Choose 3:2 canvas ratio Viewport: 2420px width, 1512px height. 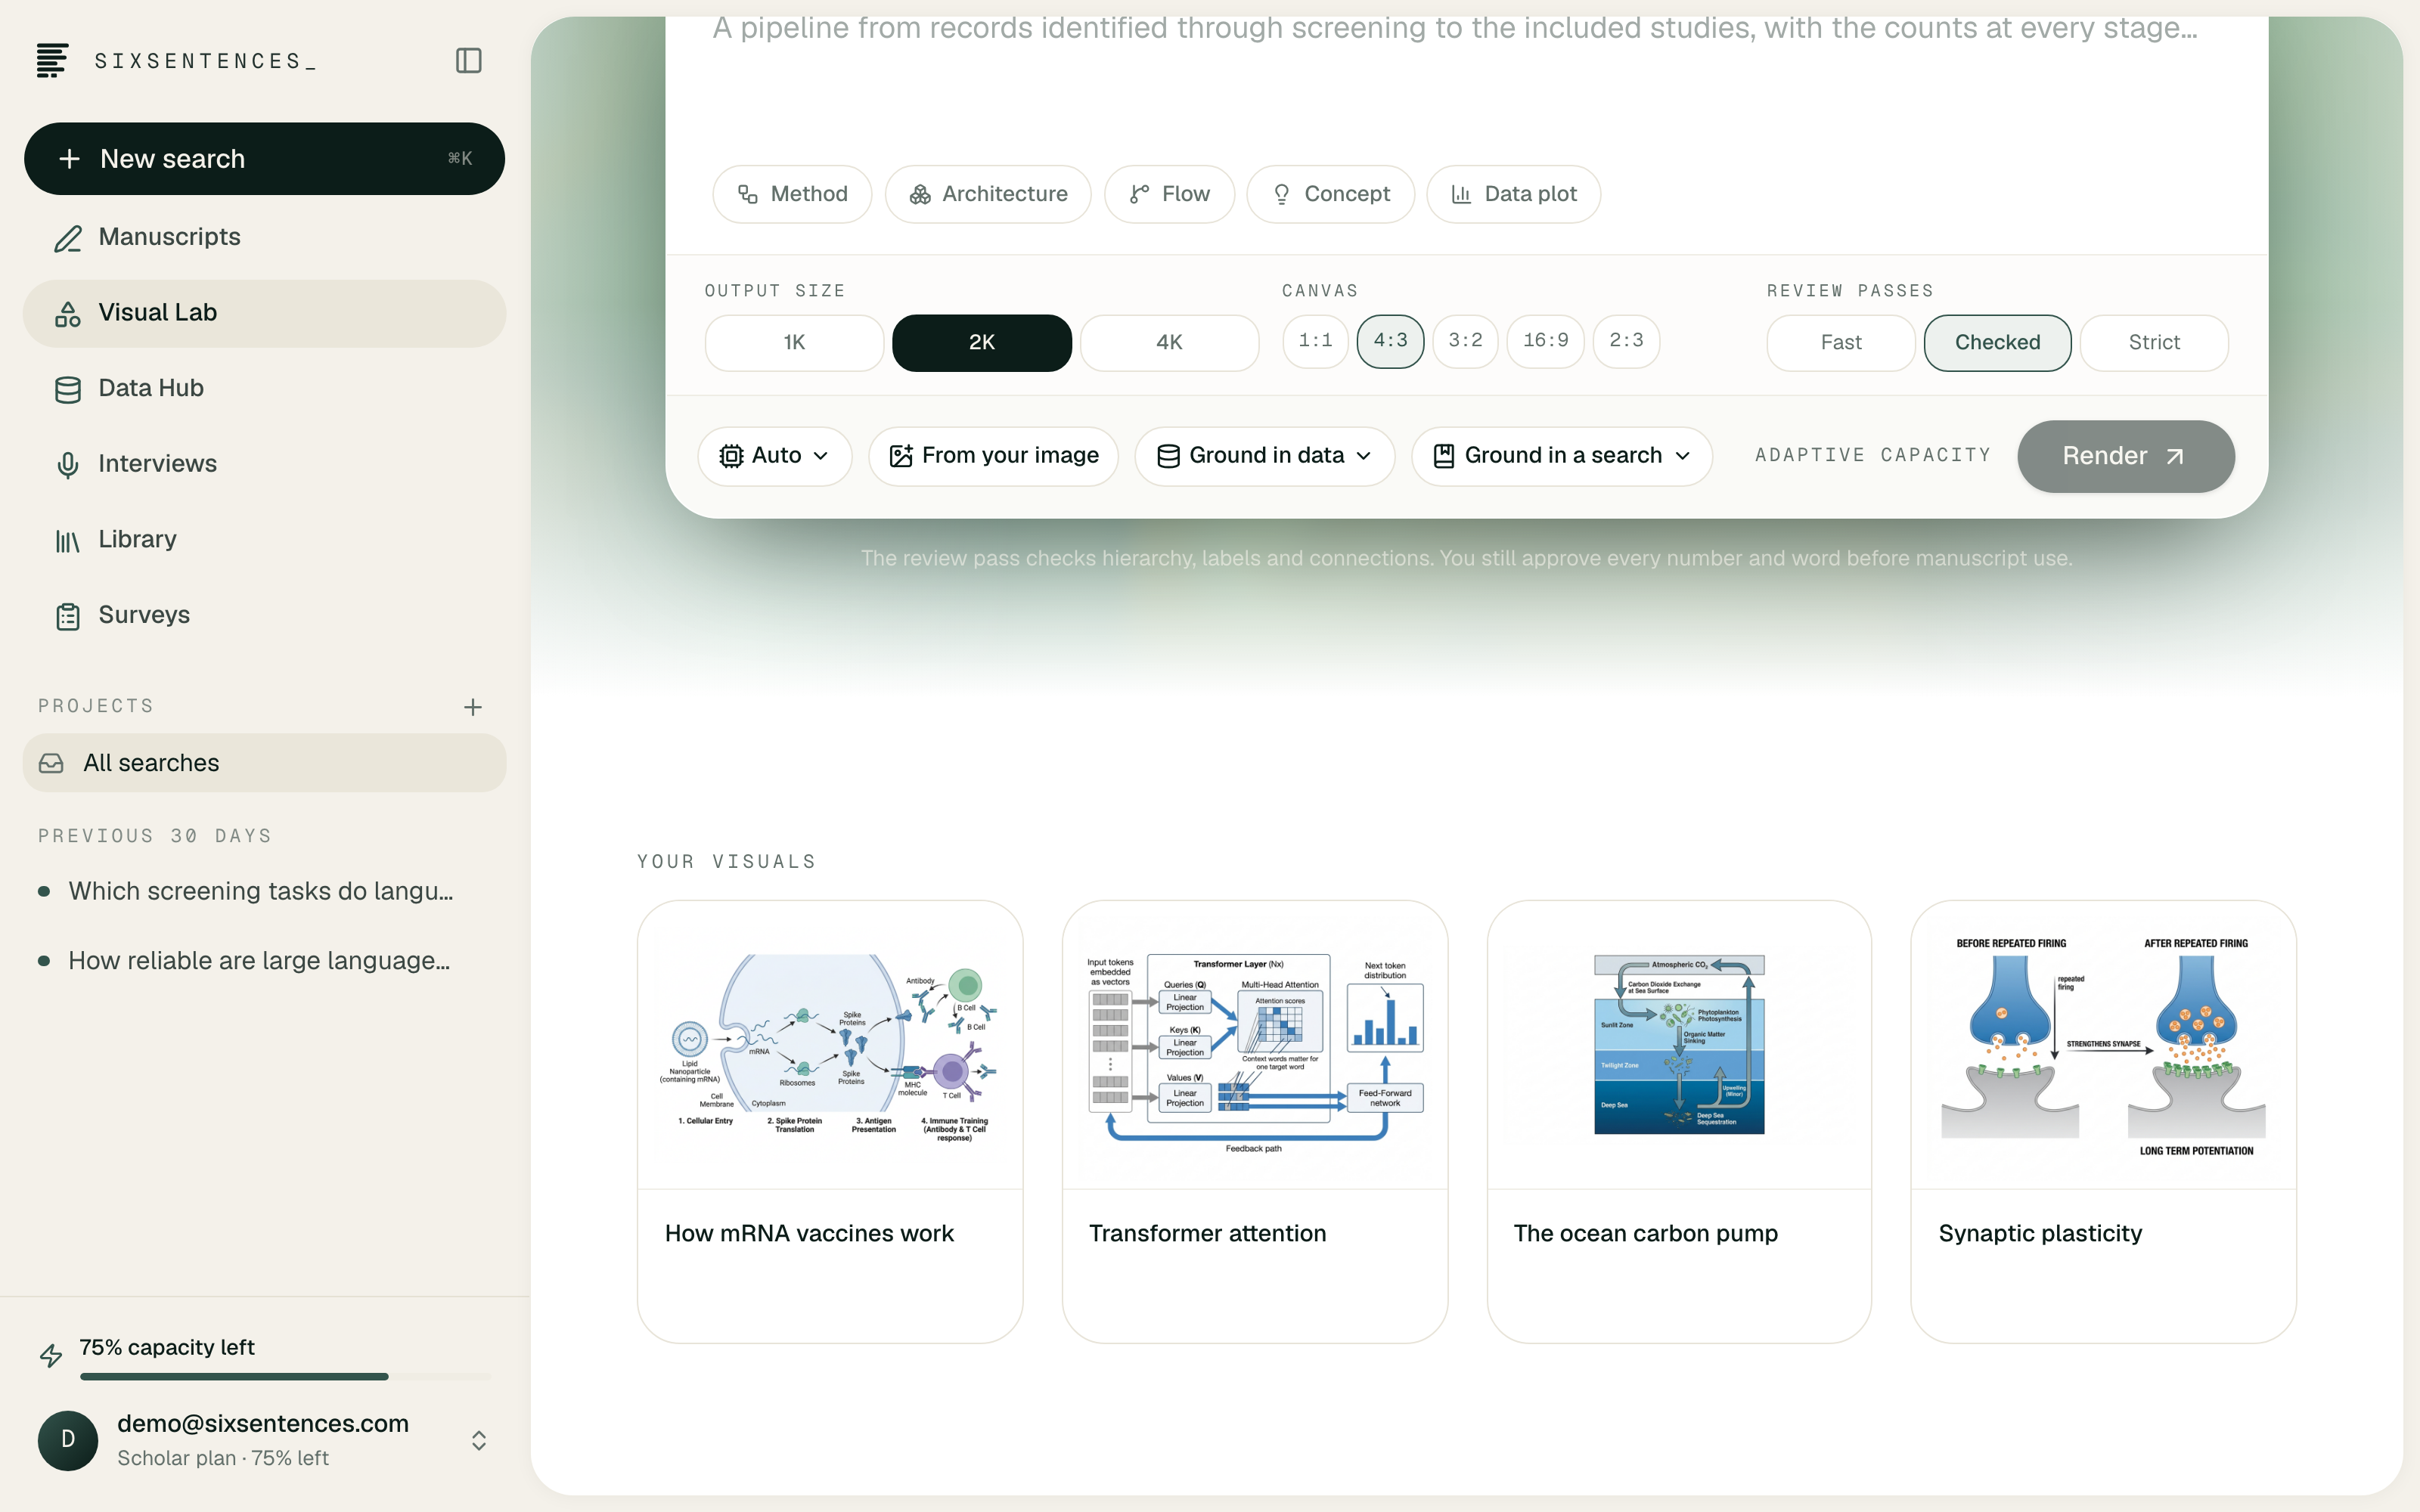[x=1465, y=341]
